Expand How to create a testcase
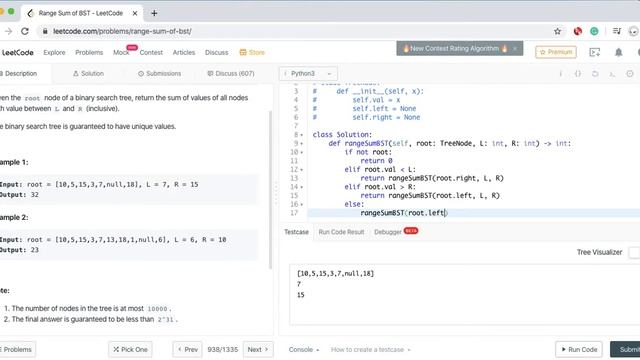Screen dimensions: 640x360 [x=371, y=349]
